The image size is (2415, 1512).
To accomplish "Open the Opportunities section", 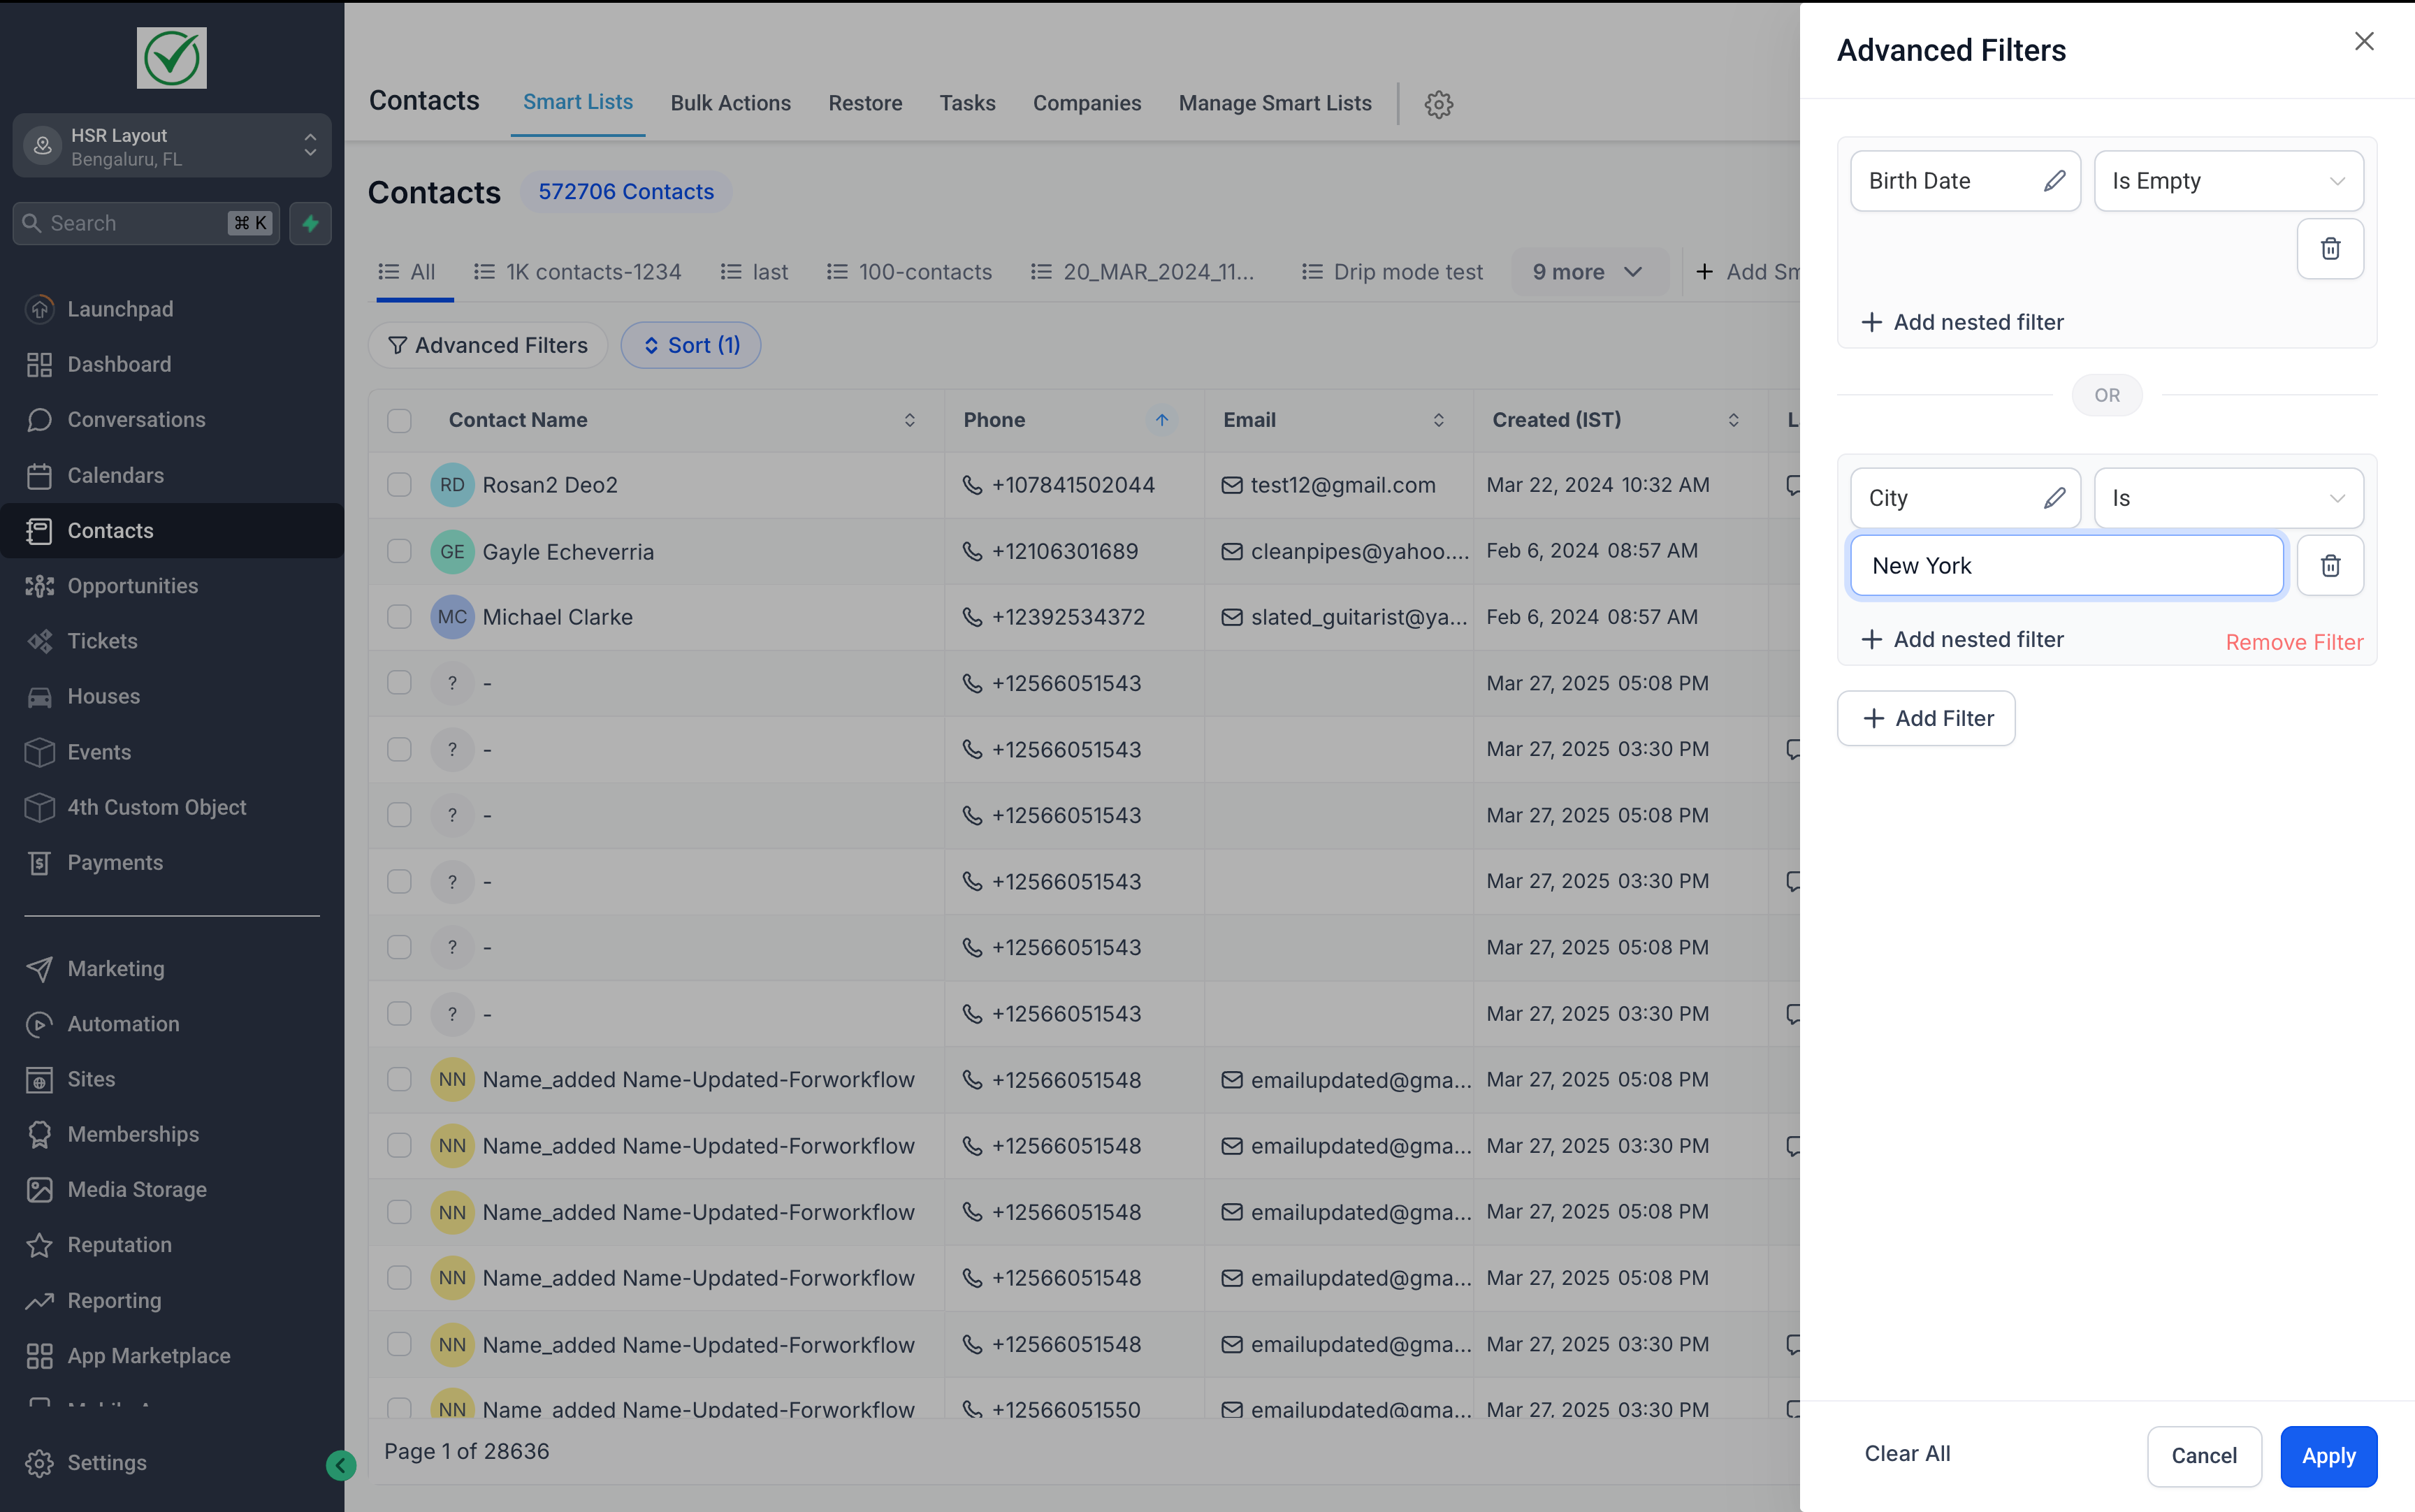I will tap(132, 586).
